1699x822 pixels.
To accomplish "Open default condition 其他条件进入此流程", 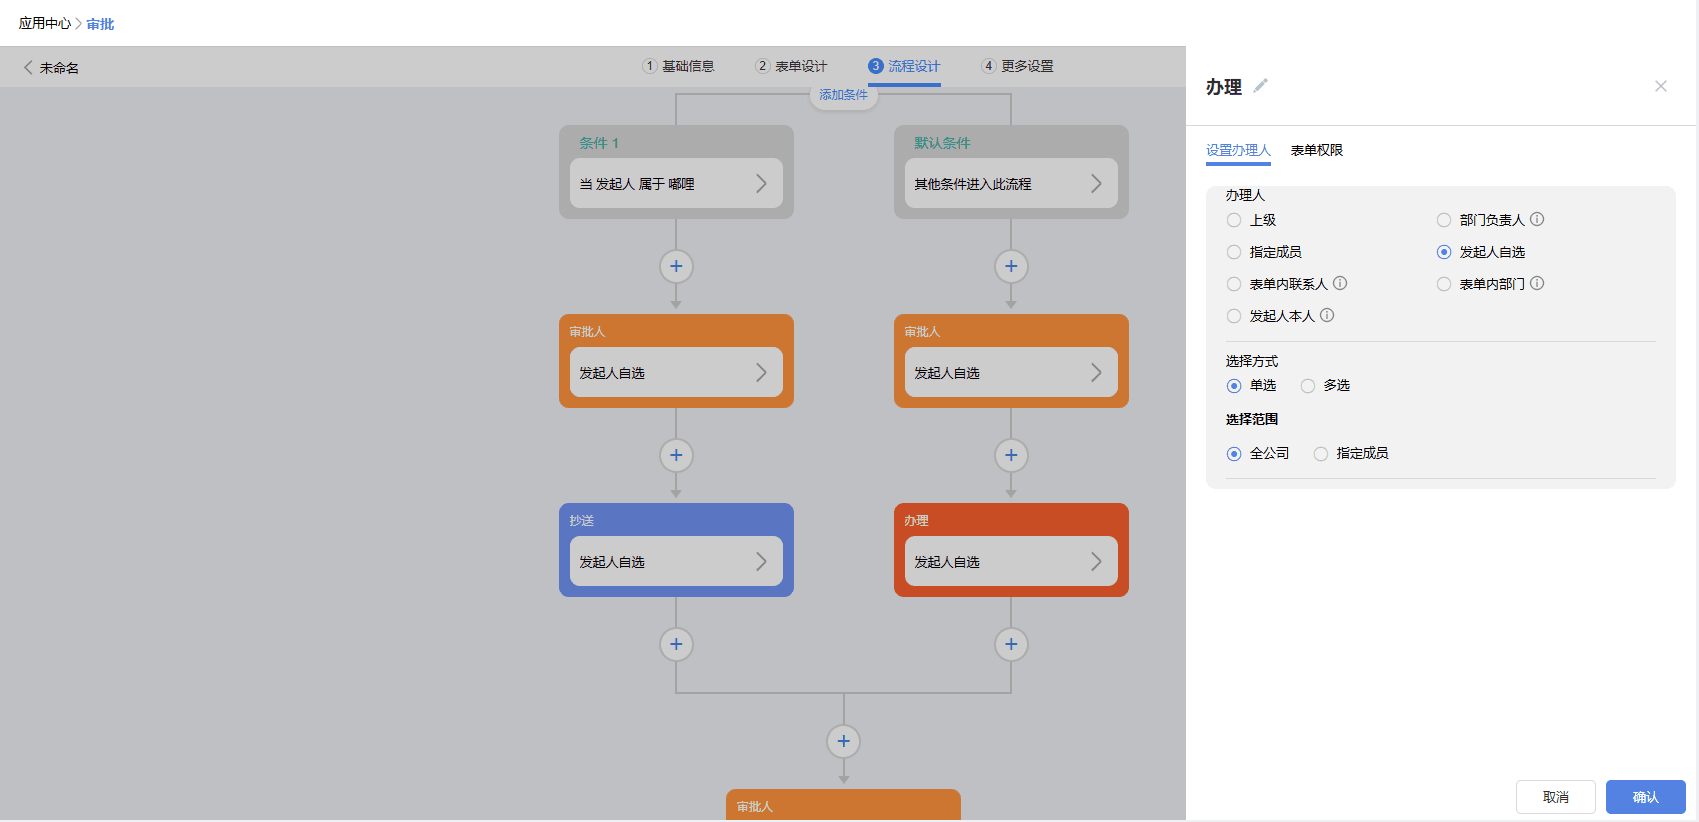I will pyautogui.click(x=1011, y=183).
